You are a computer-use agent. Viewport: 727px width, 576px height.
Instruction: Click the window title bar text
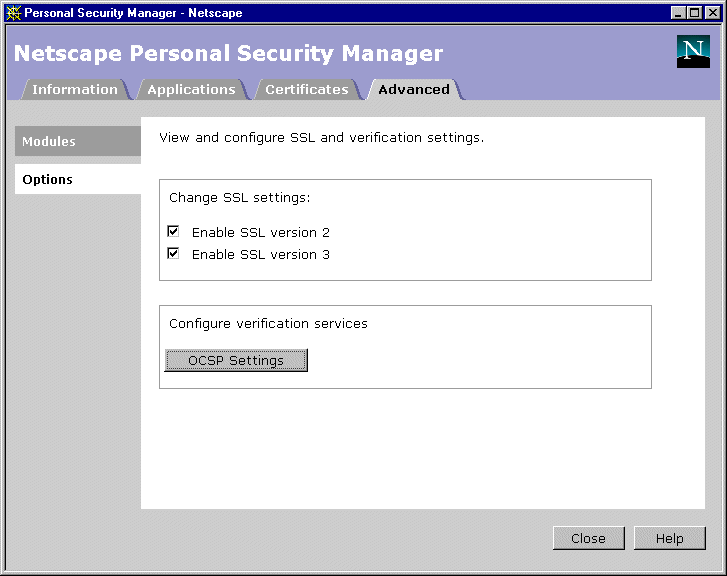tap(133, 13)
